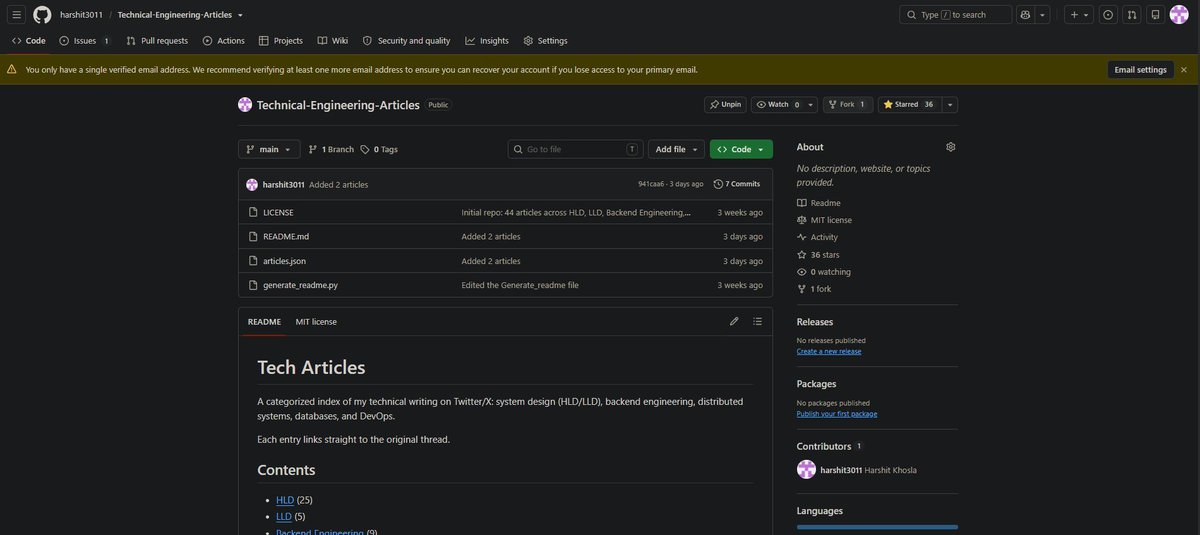This screenshot has width=1200, height=535.
Task: Open the hamburger navigation menu
Action: [x=17, y=15]
